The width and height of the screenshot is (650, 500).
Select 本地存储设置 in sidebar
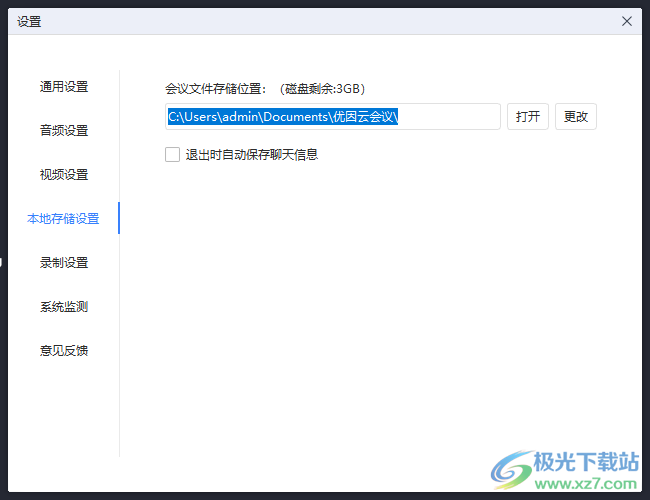tap(63, 218)
